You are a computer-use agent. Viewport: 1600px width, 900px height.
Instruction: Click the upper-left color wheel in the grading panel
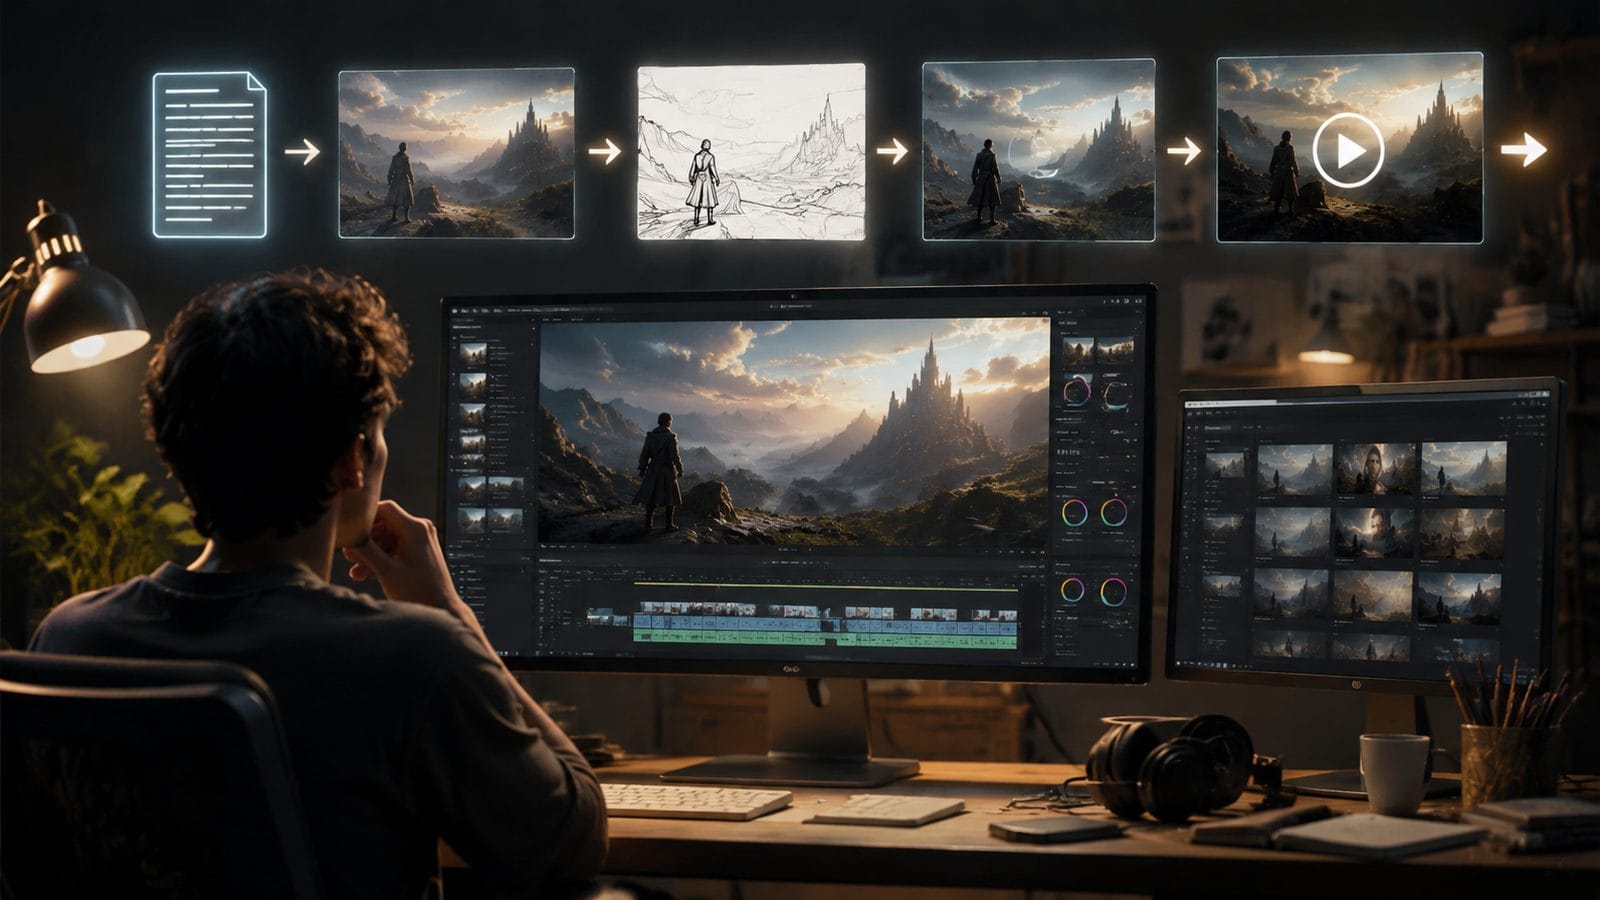coord(1077,391)
